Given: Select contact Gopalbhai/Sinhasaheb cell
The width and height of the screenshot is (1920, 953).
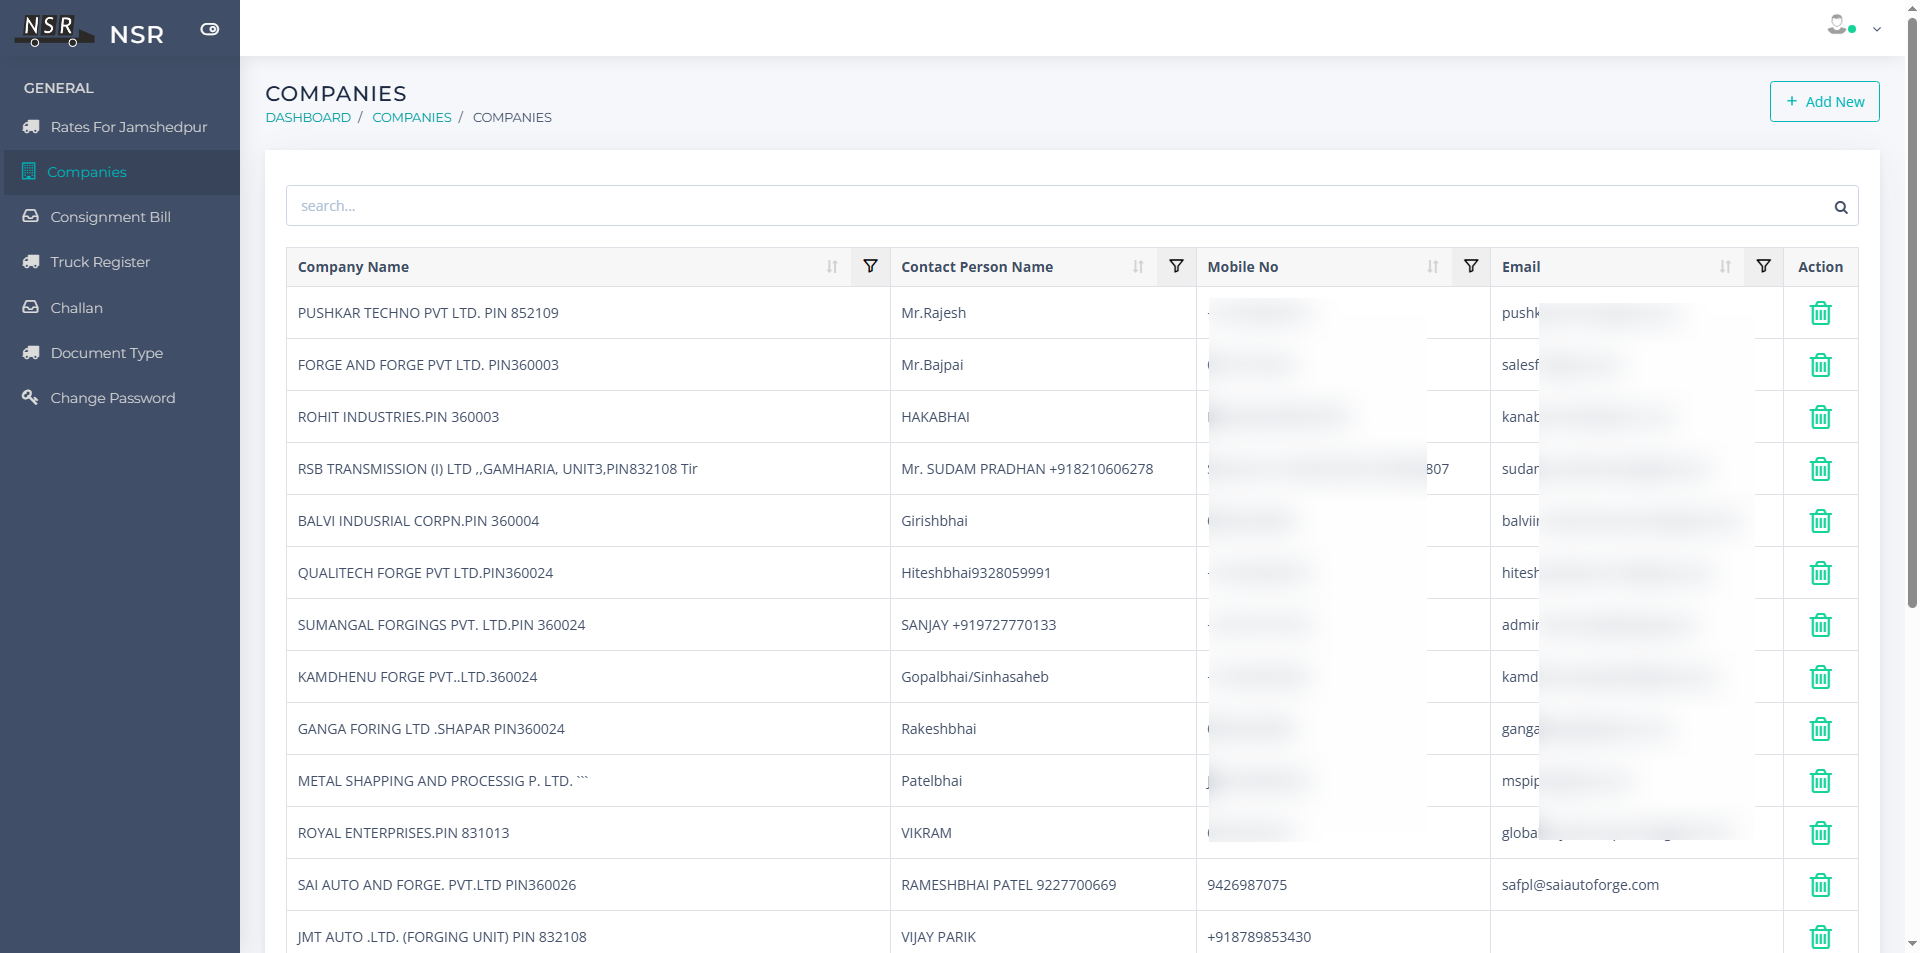Looking at the screenshot, I should click(x=1043, y=677).
